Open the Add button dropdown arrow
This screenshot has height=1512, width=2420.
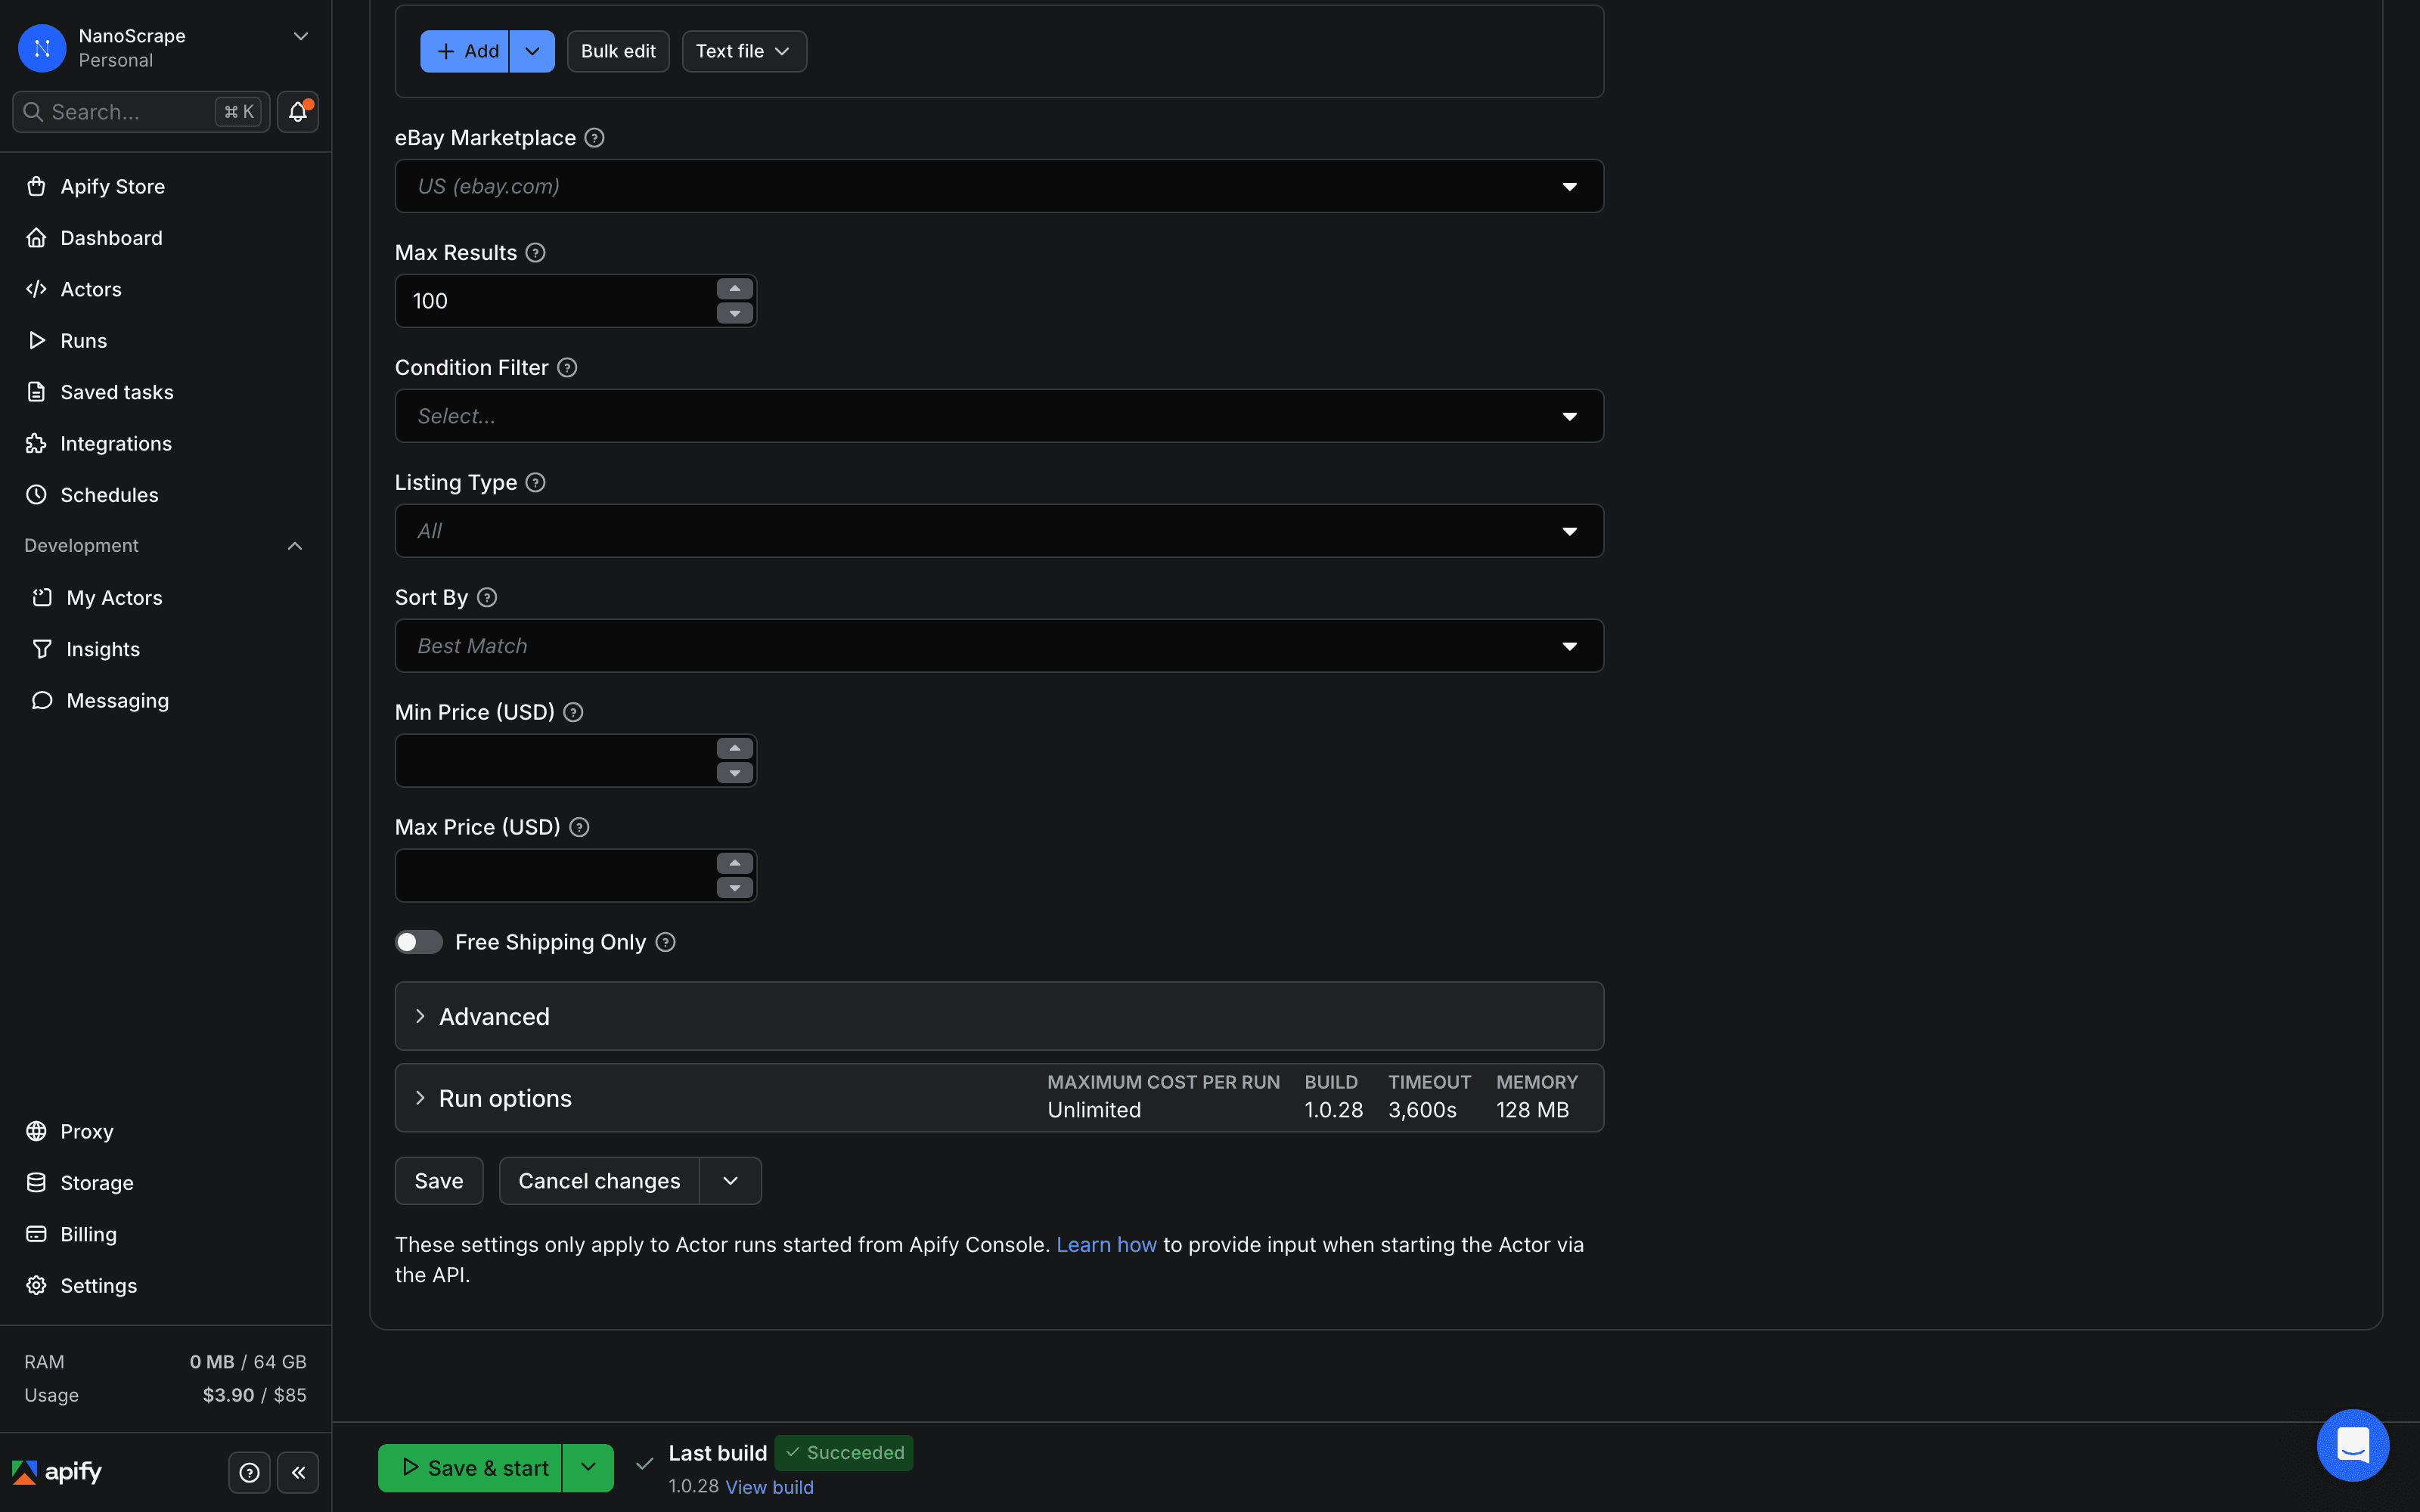click(532, 51)
